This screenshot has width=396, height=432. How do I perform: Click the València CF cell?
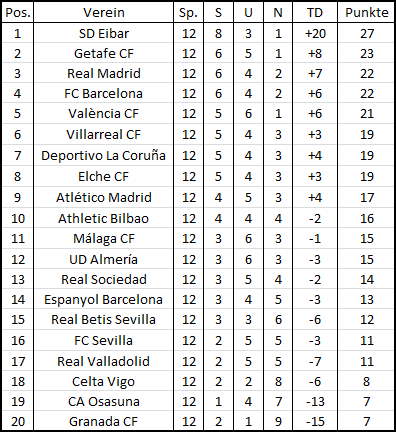point(103,113)
